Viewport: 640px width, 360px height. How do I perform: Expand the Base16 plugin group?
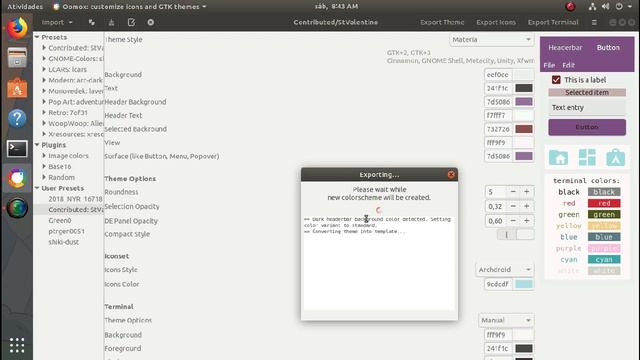[44, 167]
